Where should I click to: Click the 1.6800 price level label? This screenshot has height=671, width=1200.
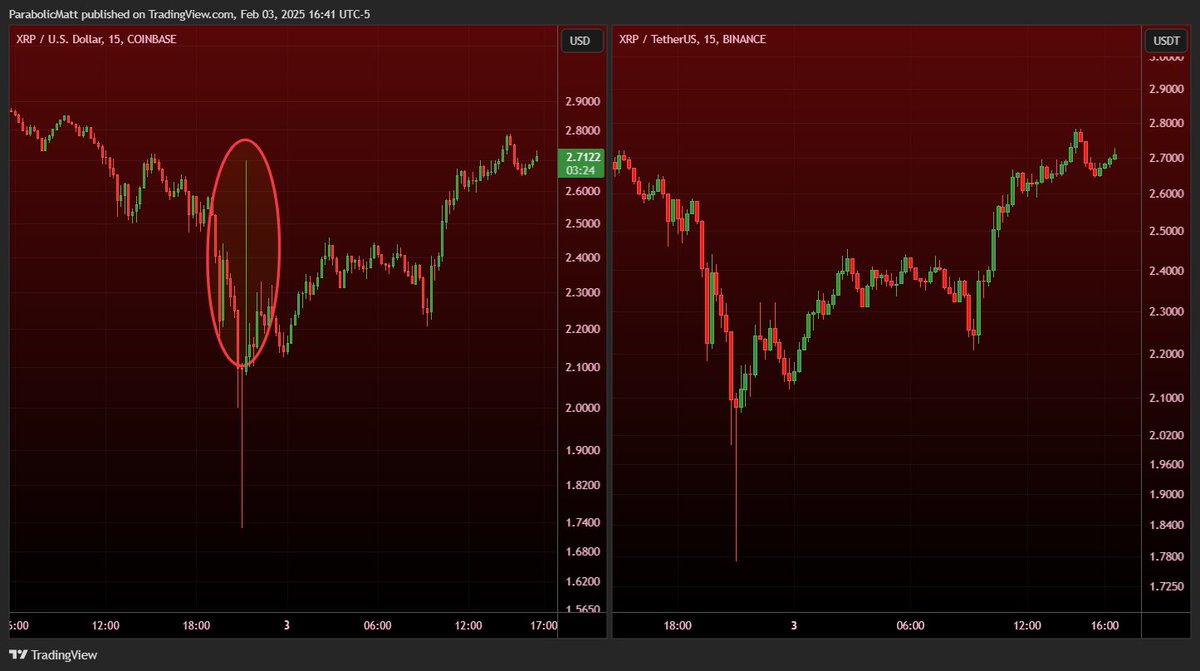click(x=583, y=552)
